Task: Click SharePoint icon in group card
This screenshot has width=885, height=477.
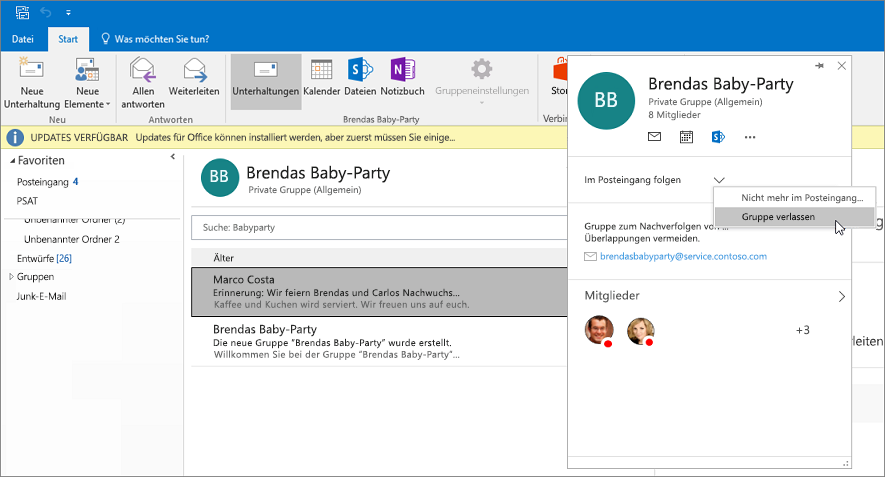Action: coord(718,137)
